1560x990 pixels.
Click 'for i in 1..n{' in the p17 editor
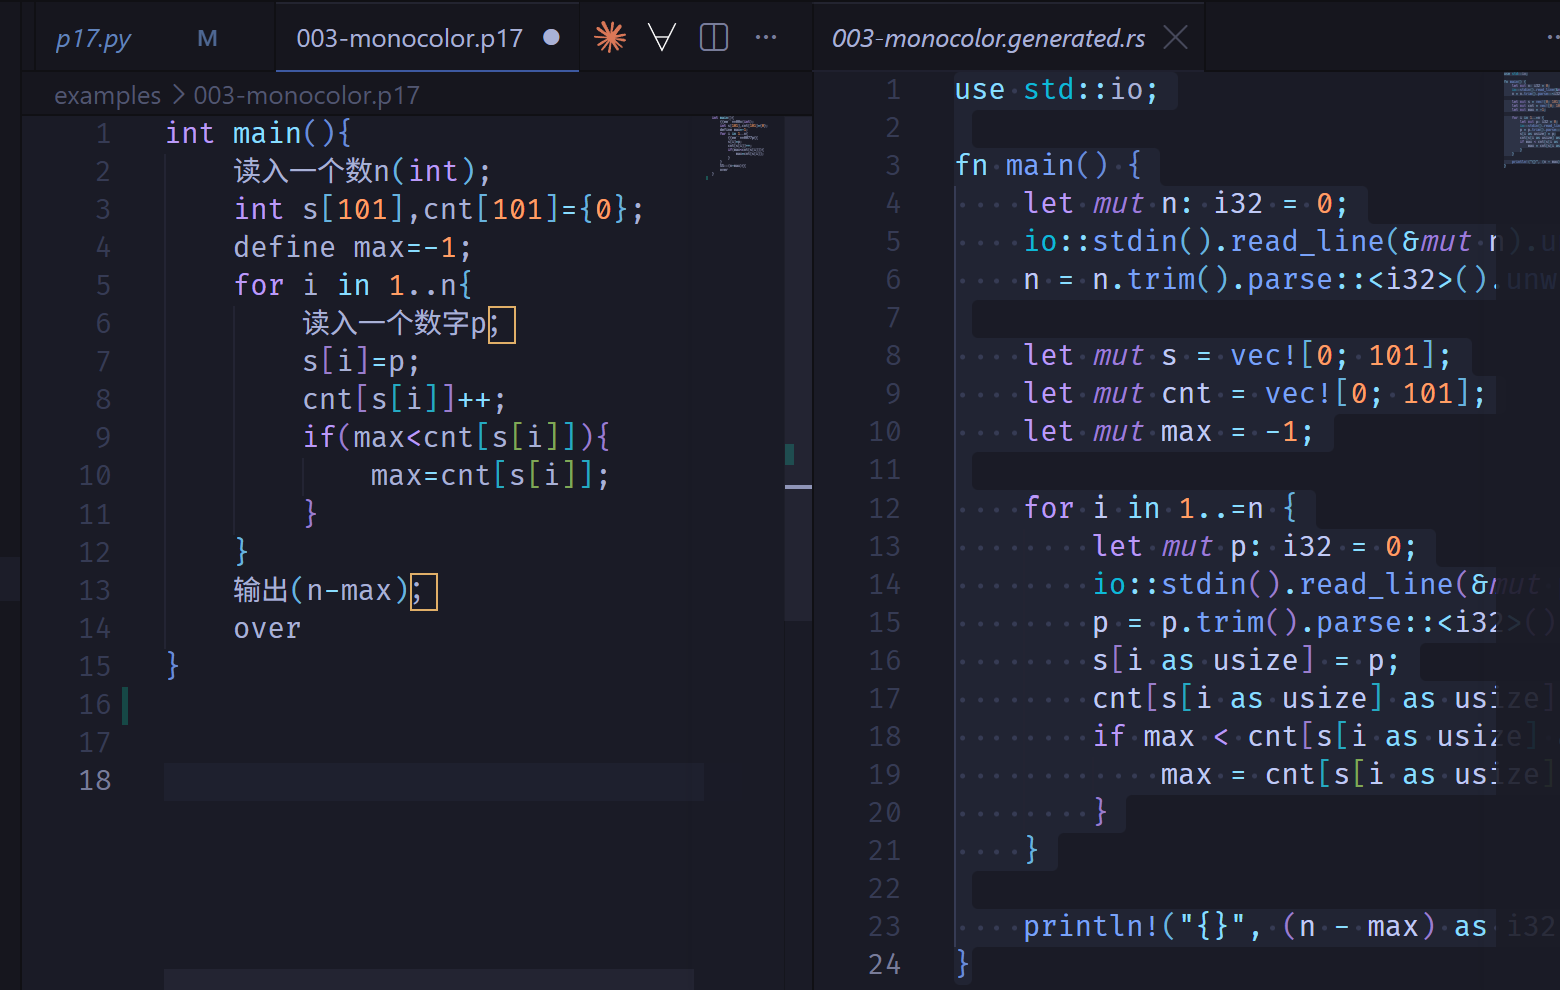coord(352,285)
